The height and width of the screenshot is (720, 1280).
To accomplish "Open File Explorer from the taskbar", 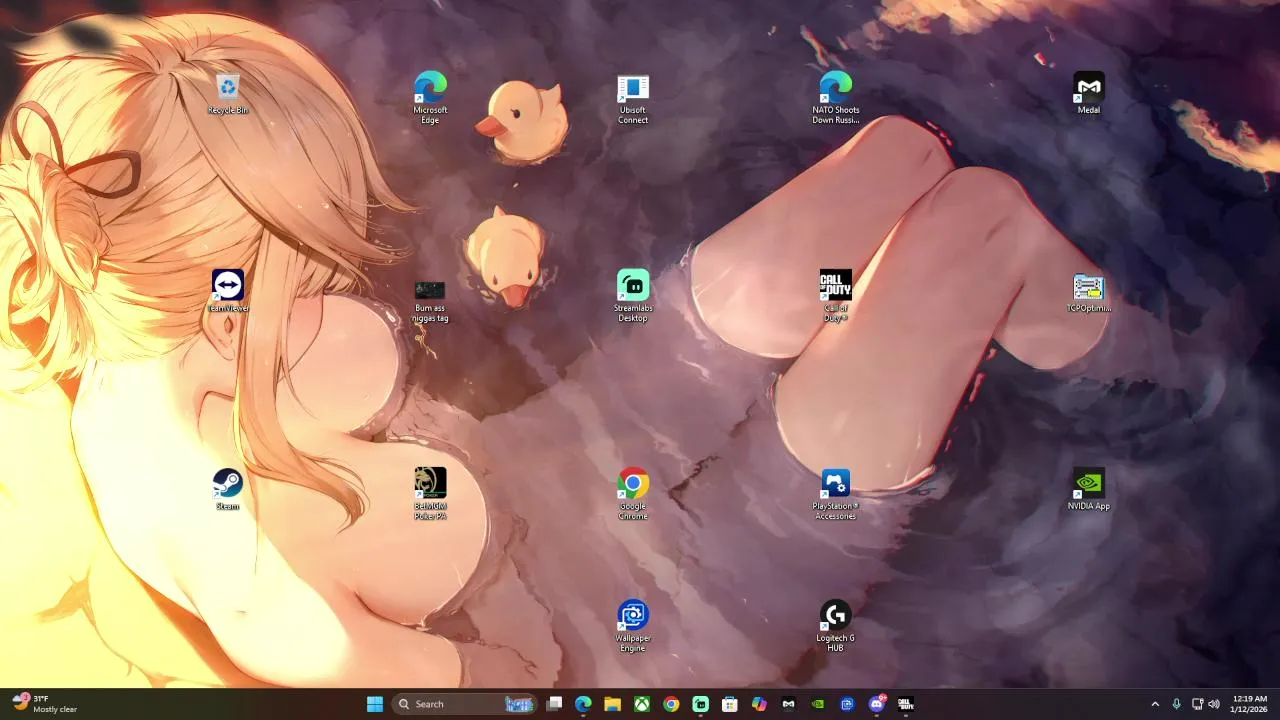I will [x=612, y=704].
